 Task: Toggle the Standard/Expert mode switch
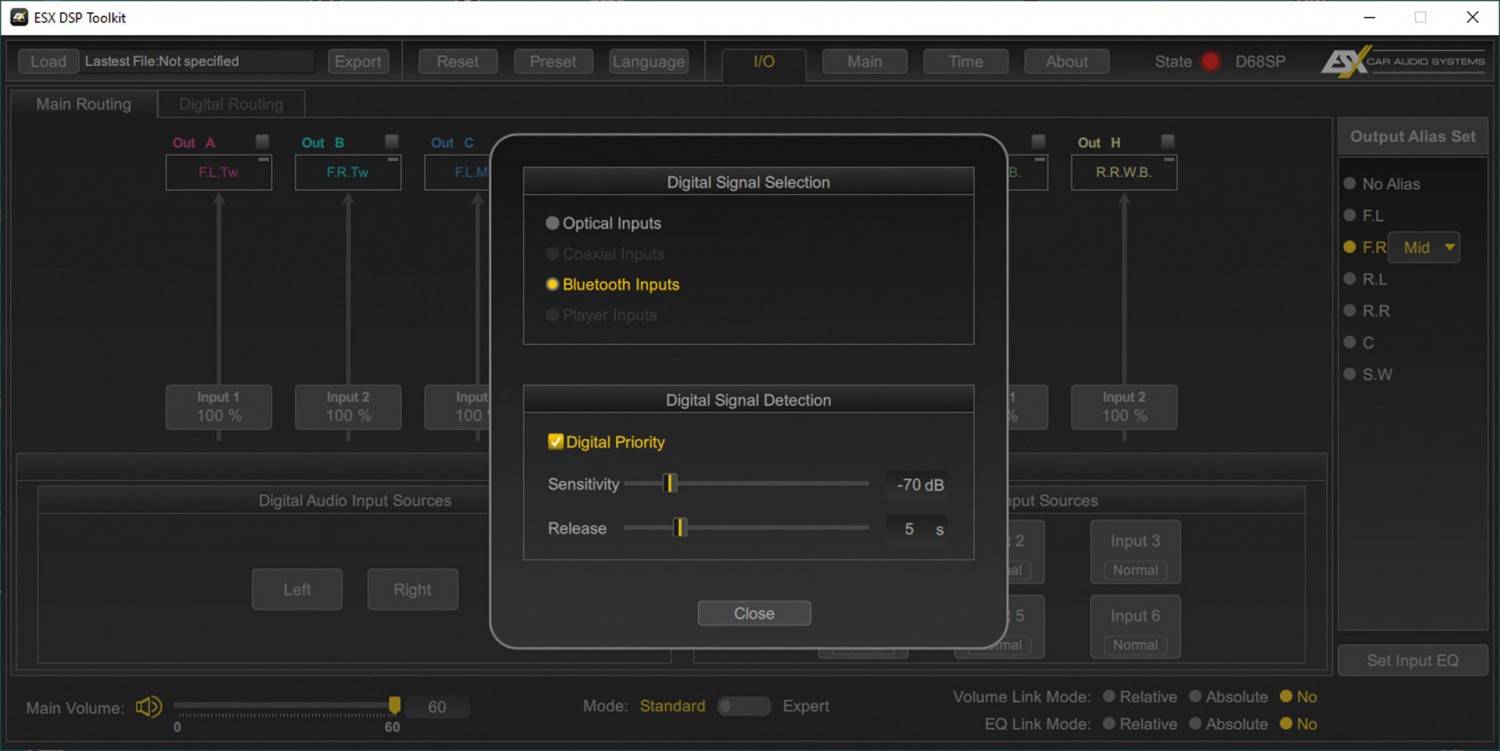744,706
